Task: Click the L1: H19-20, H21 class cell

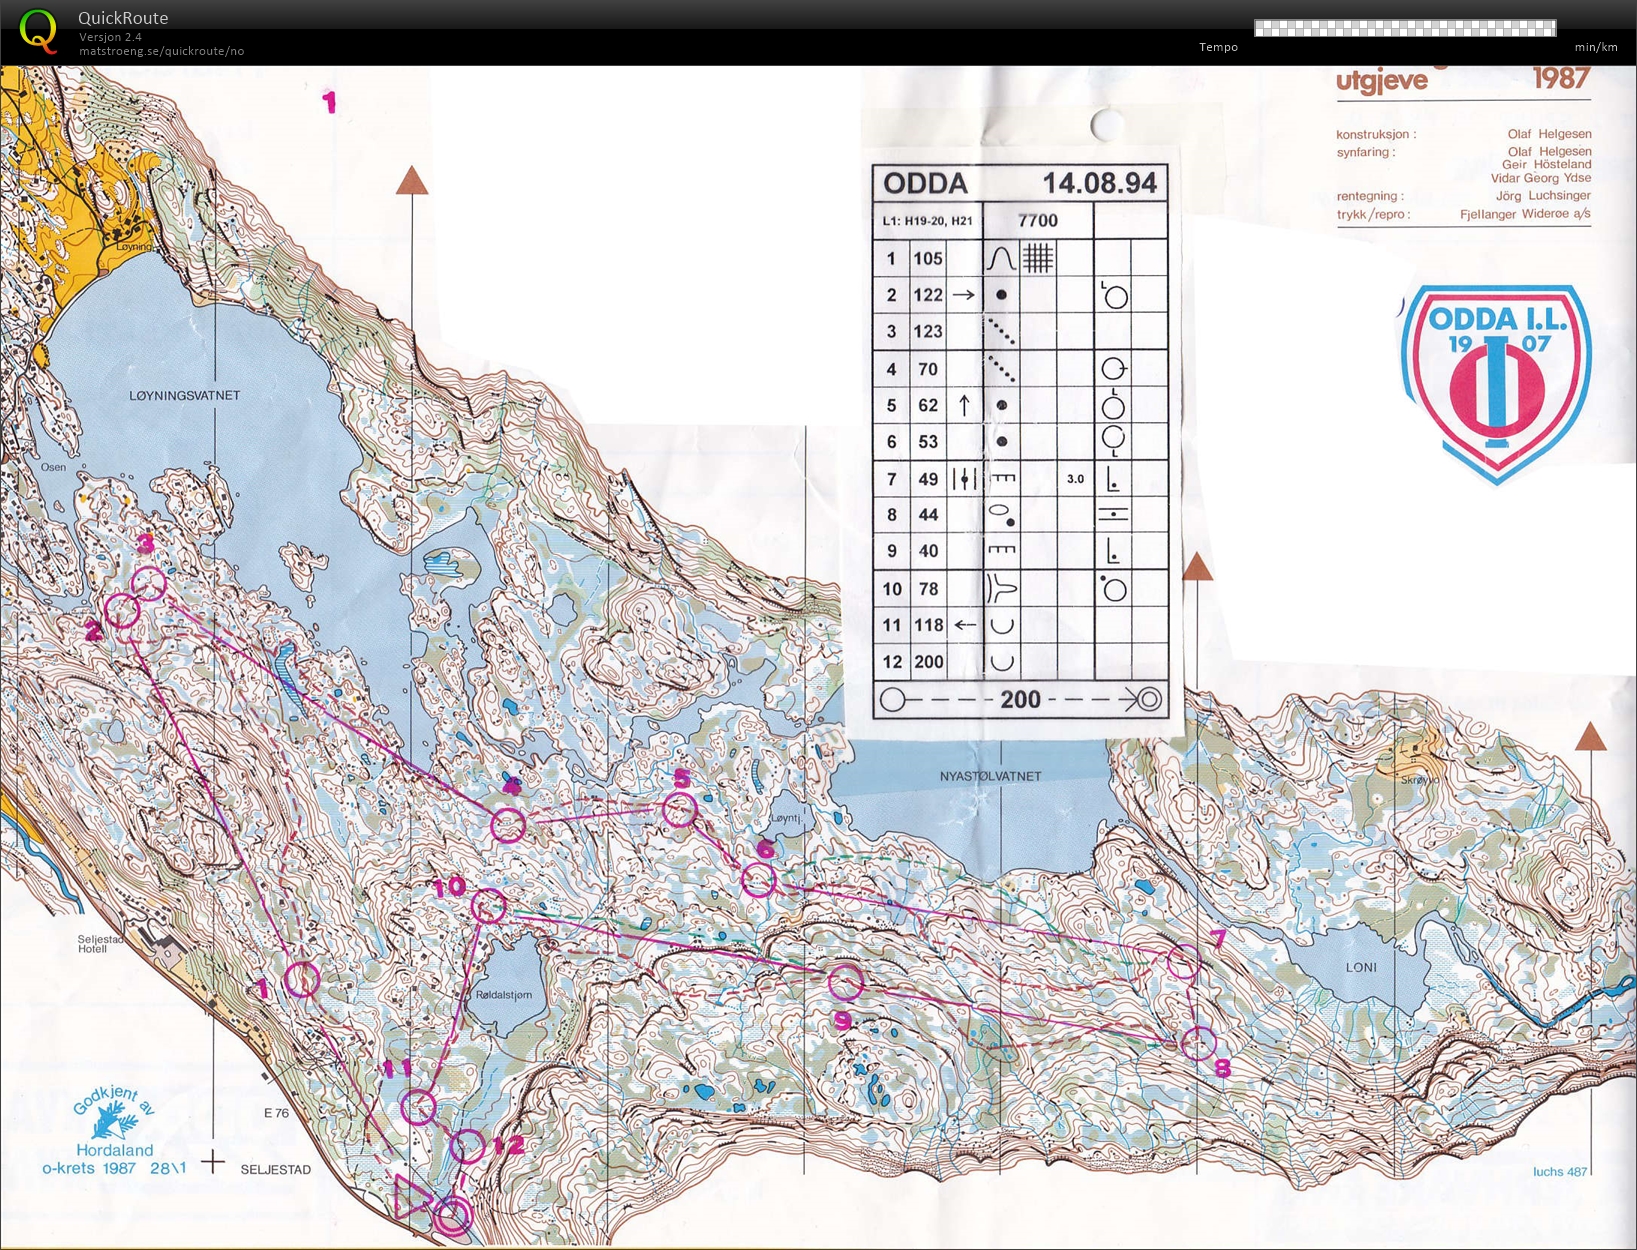Action: tap(928, 221)
